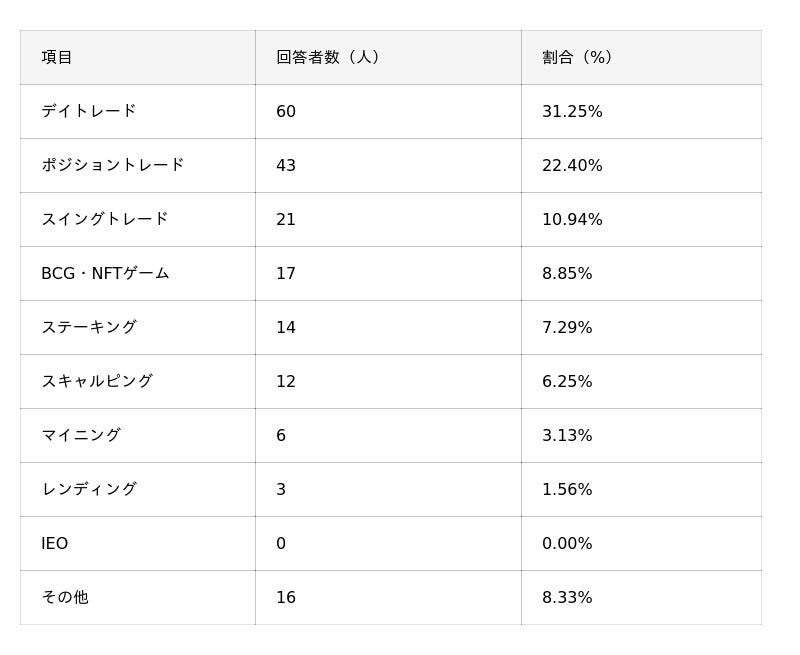
Task: Click the respondent count 43 cell
Action: [x=286, y=166]
